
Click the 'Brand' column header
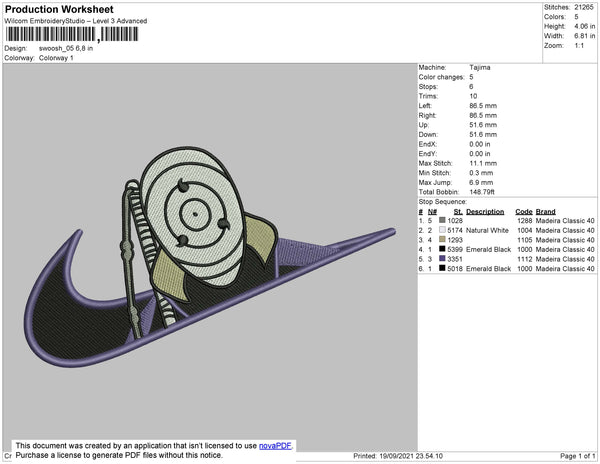545,212
